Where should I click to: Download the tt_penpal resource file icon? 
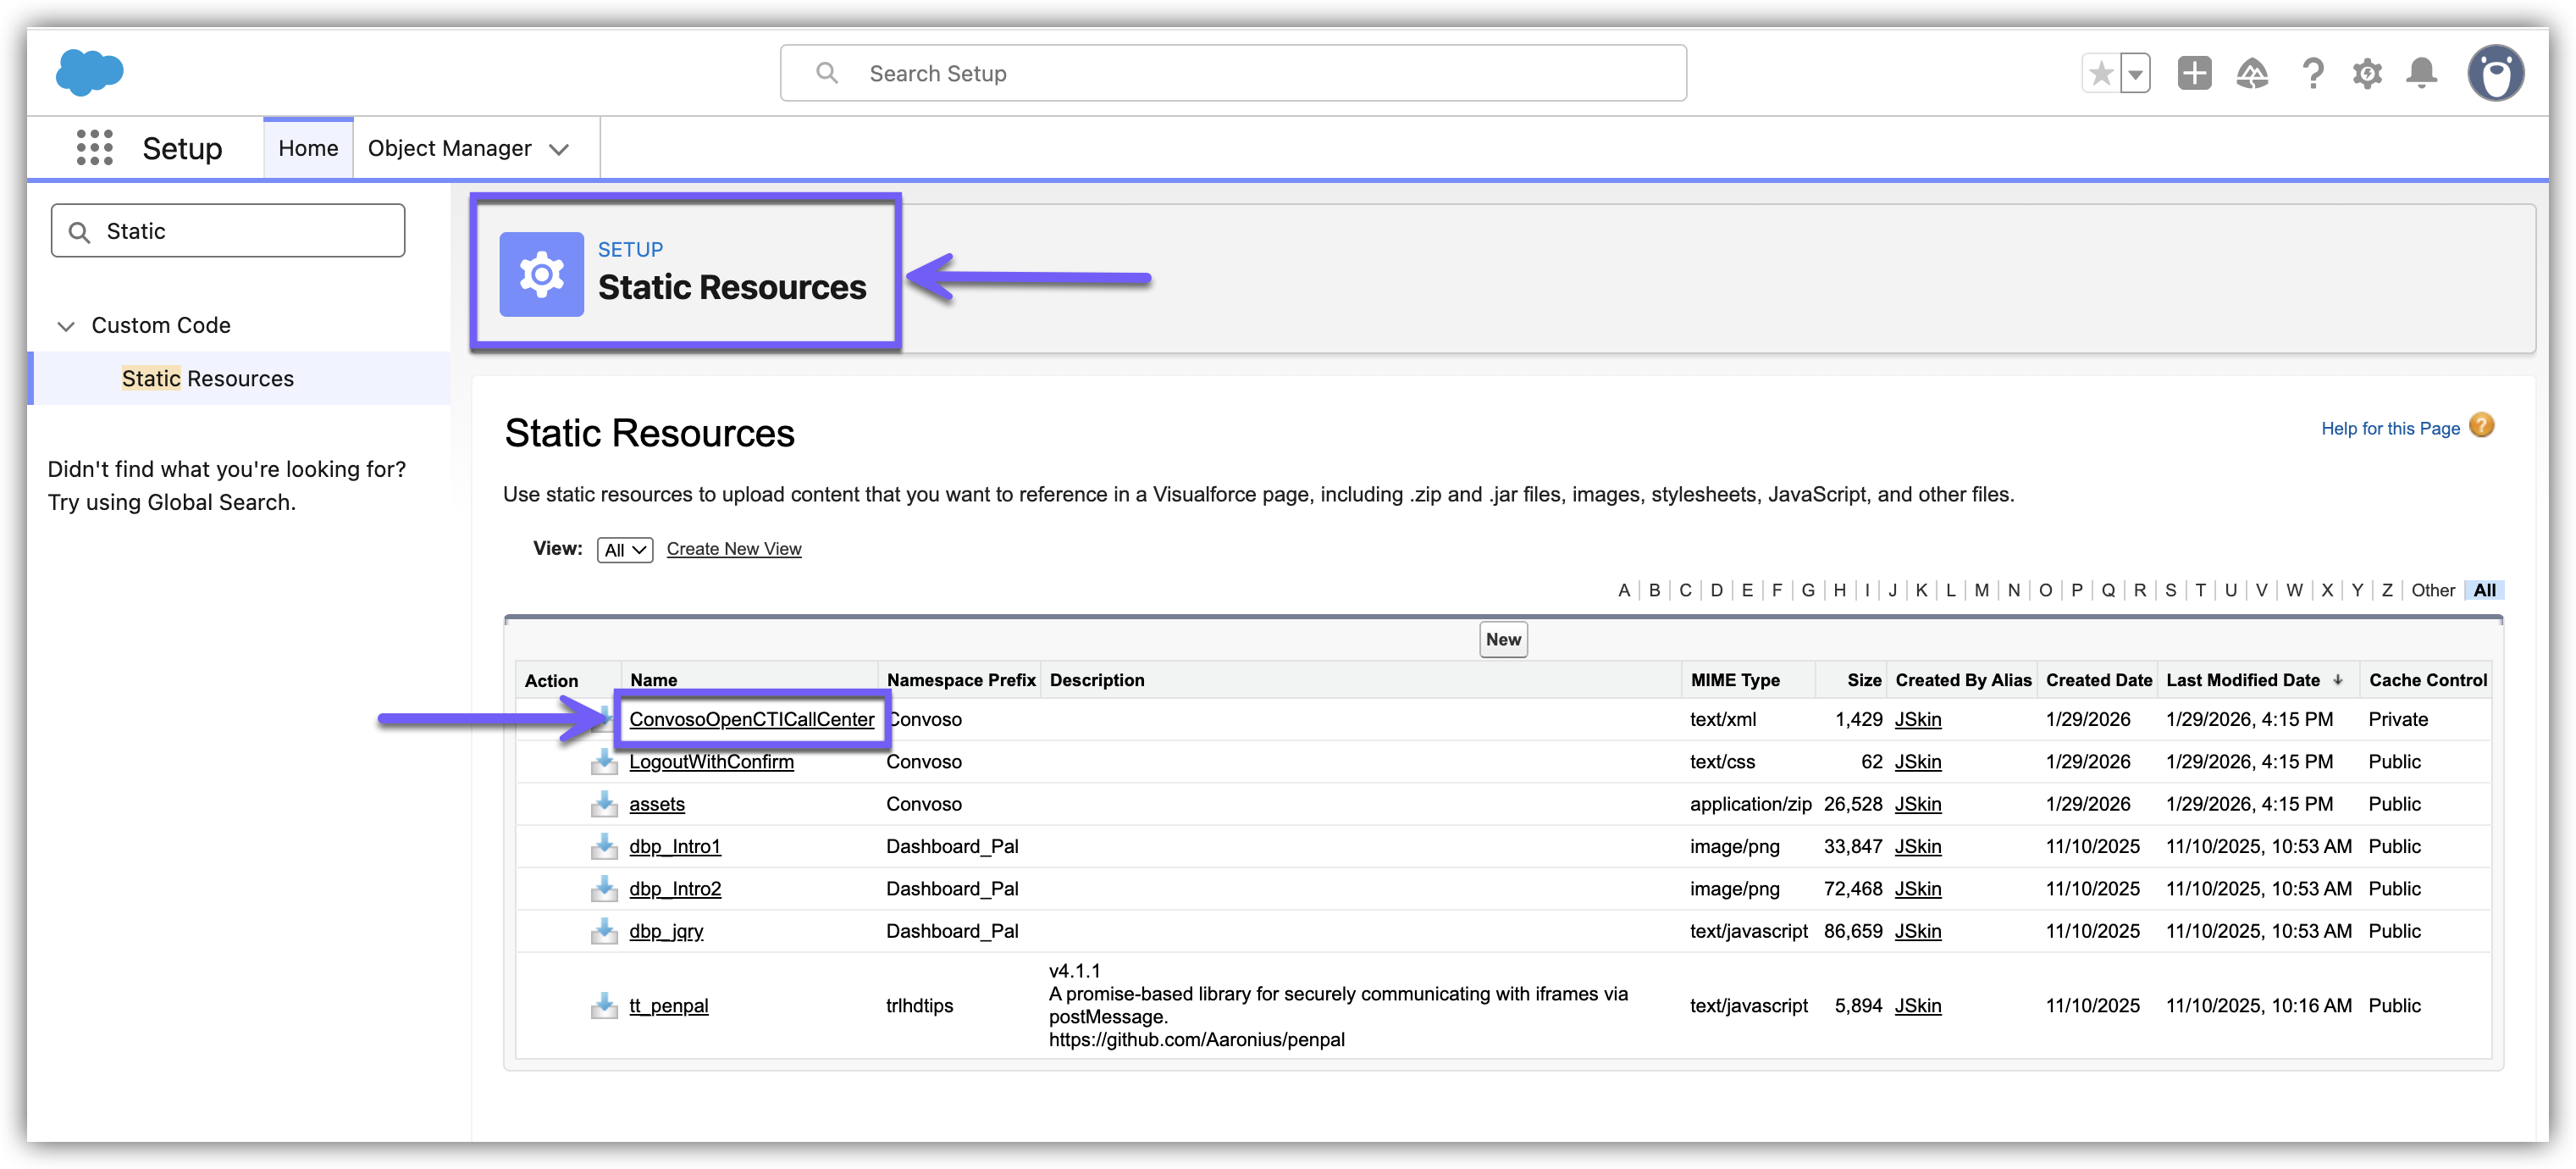604,1006
